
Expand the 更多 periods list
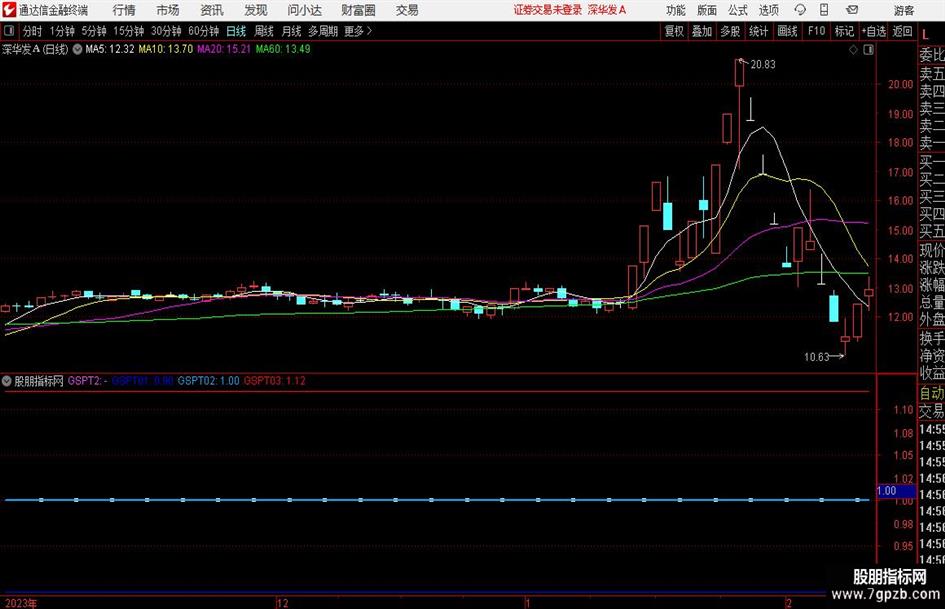point(358,31)
